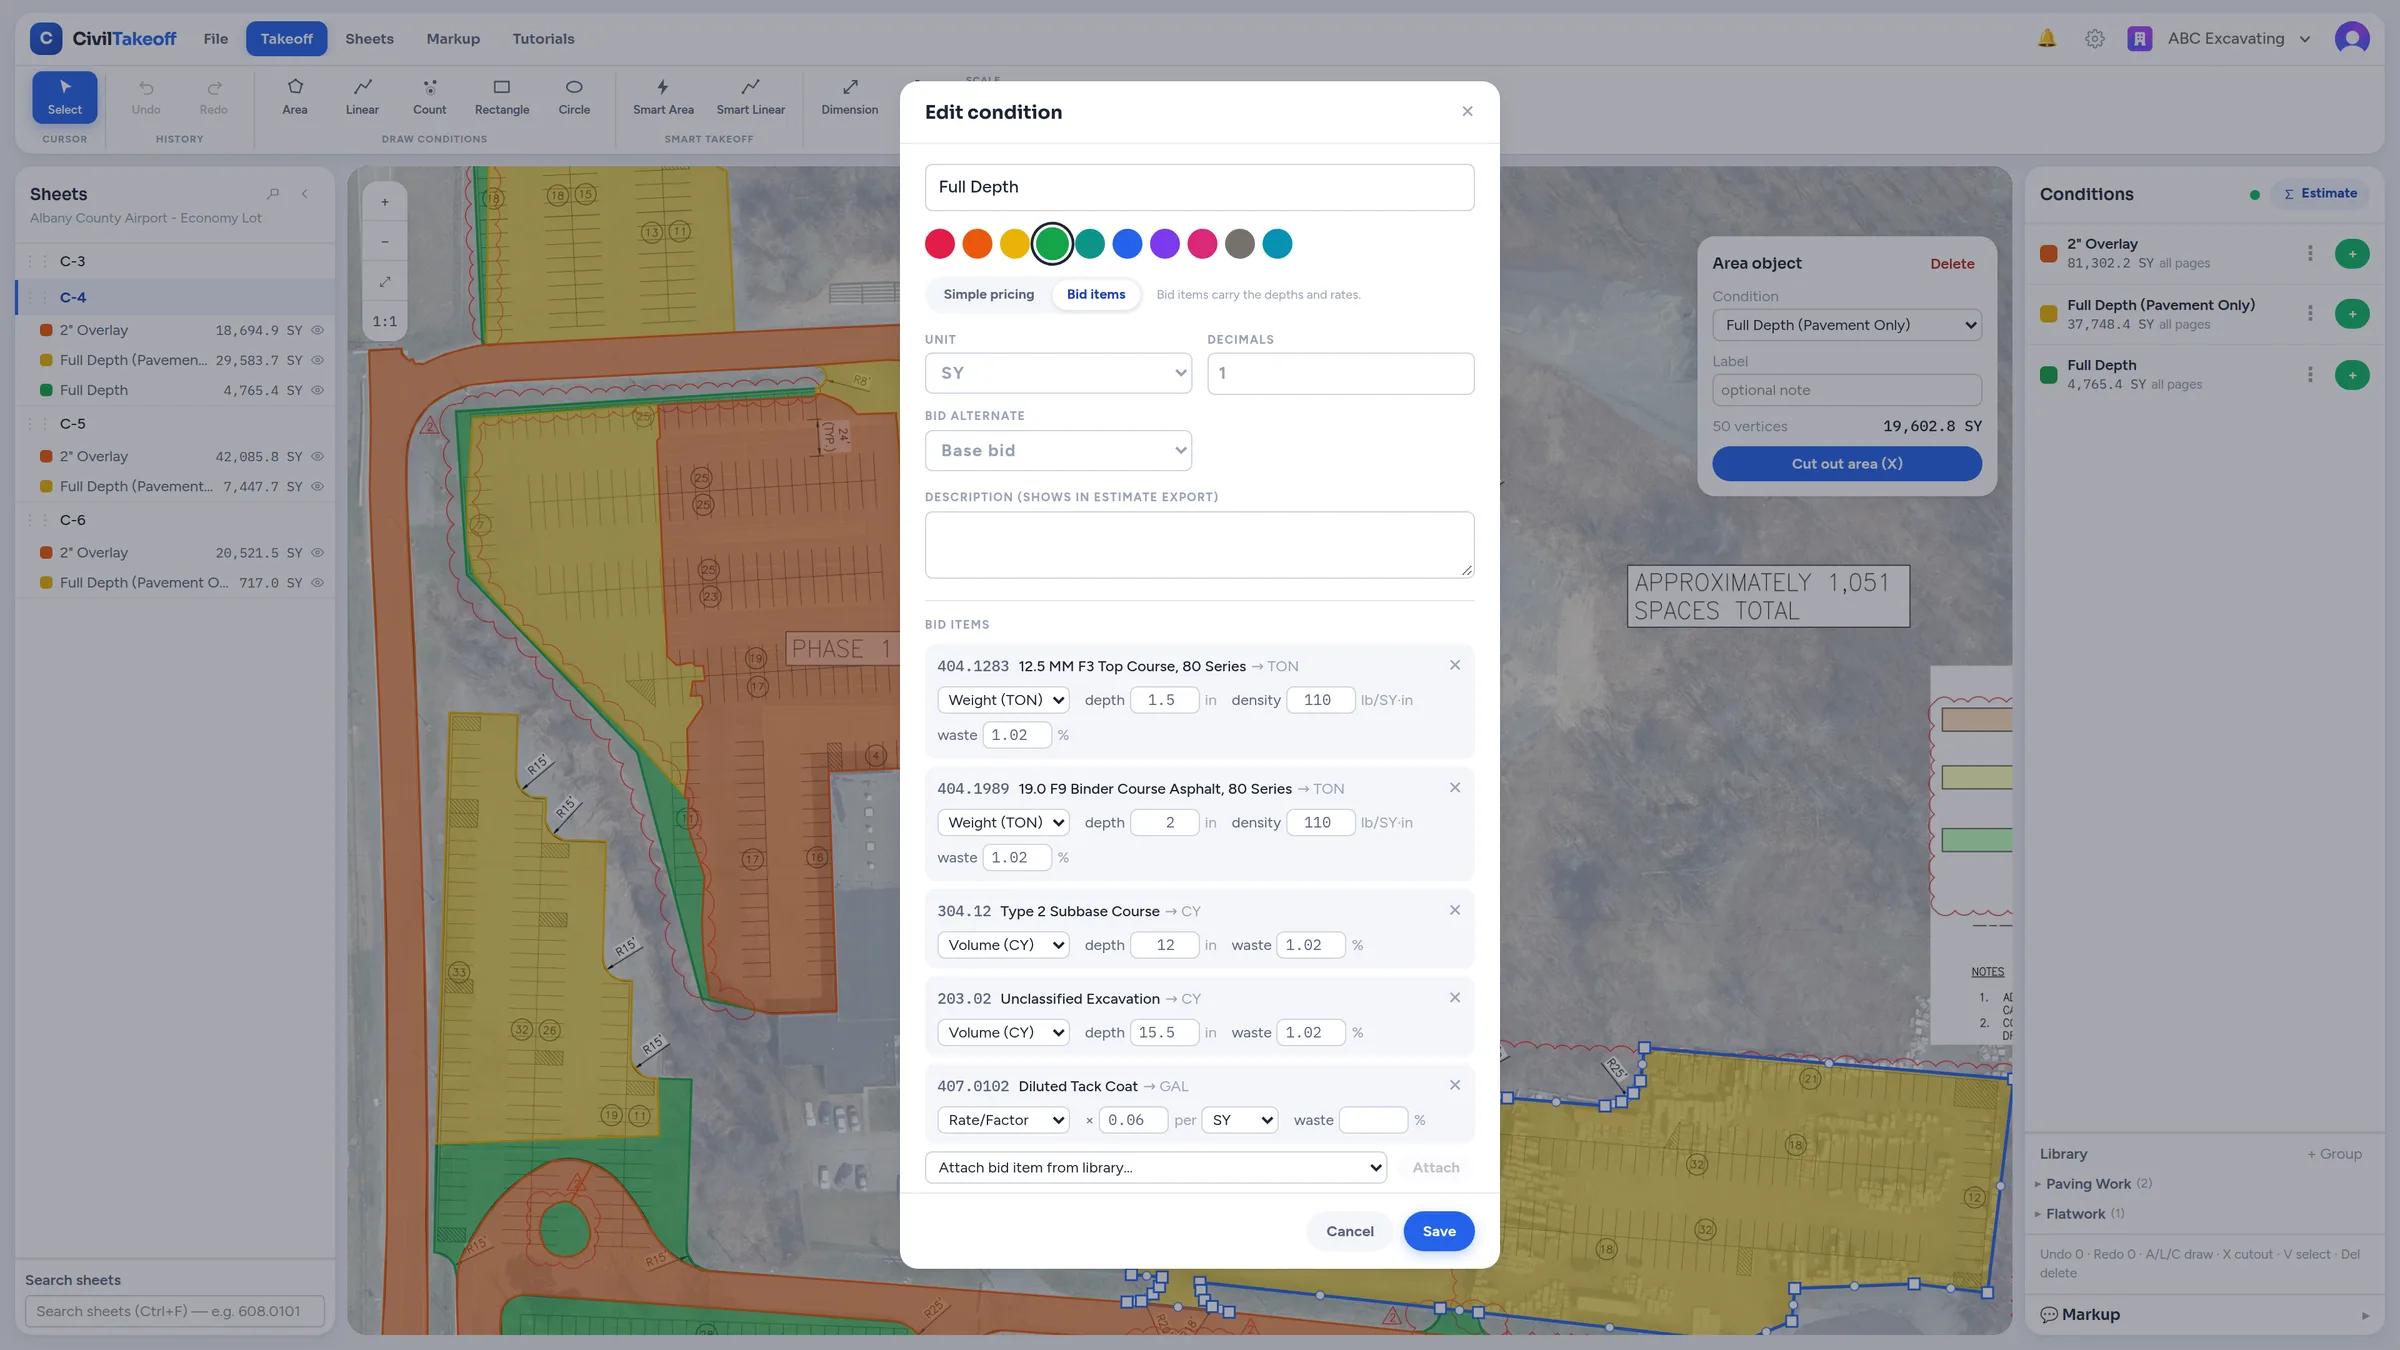Activate the Smart Area tool
Screen dimensions: 2400x1350
click(x=663, y=97)
